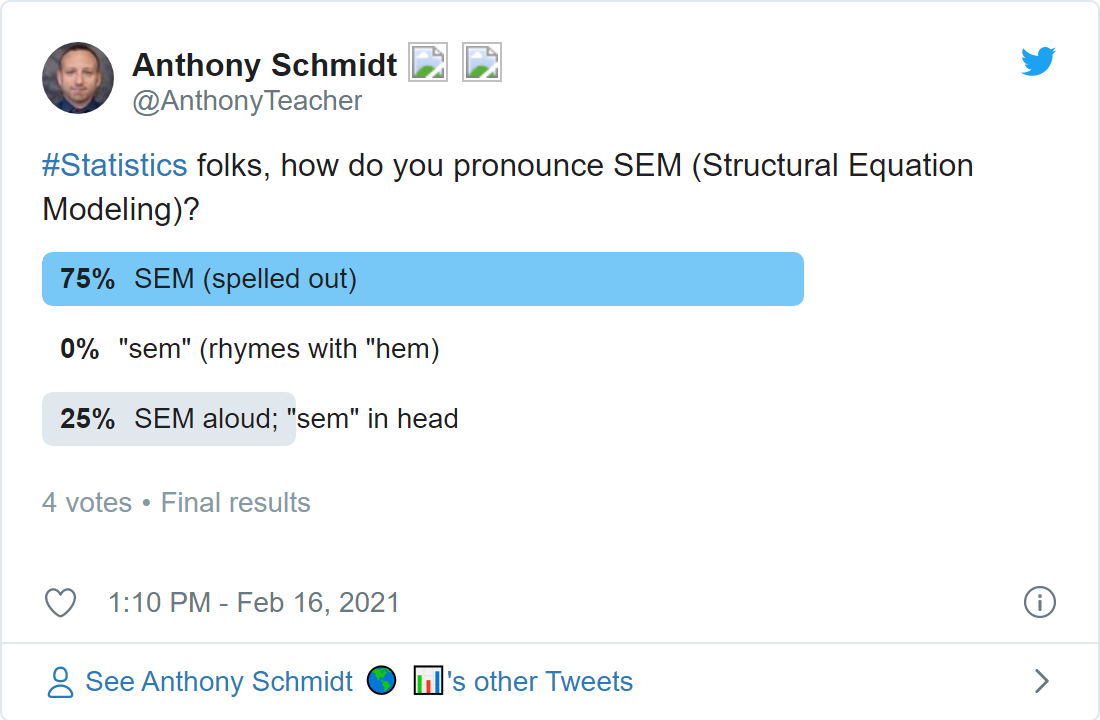
Task: Expand the chevron arrow in footer
Action: pyautogui.click(x=1042, y=681)
